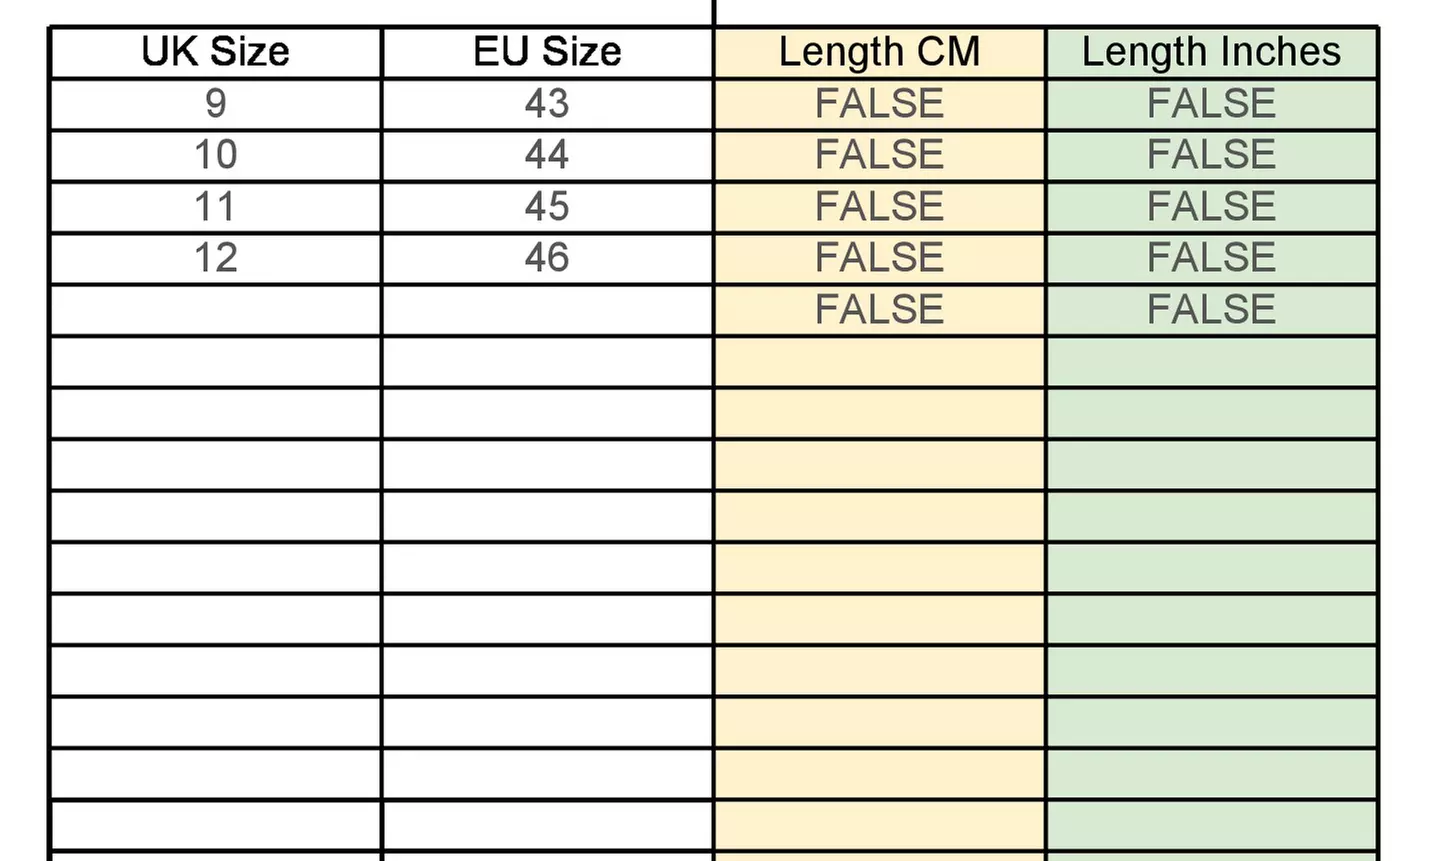This screenshot has width=1435, height=861.
Task: Click Length CM FALSE cell for size 11
Action: [x=879, y=207]
